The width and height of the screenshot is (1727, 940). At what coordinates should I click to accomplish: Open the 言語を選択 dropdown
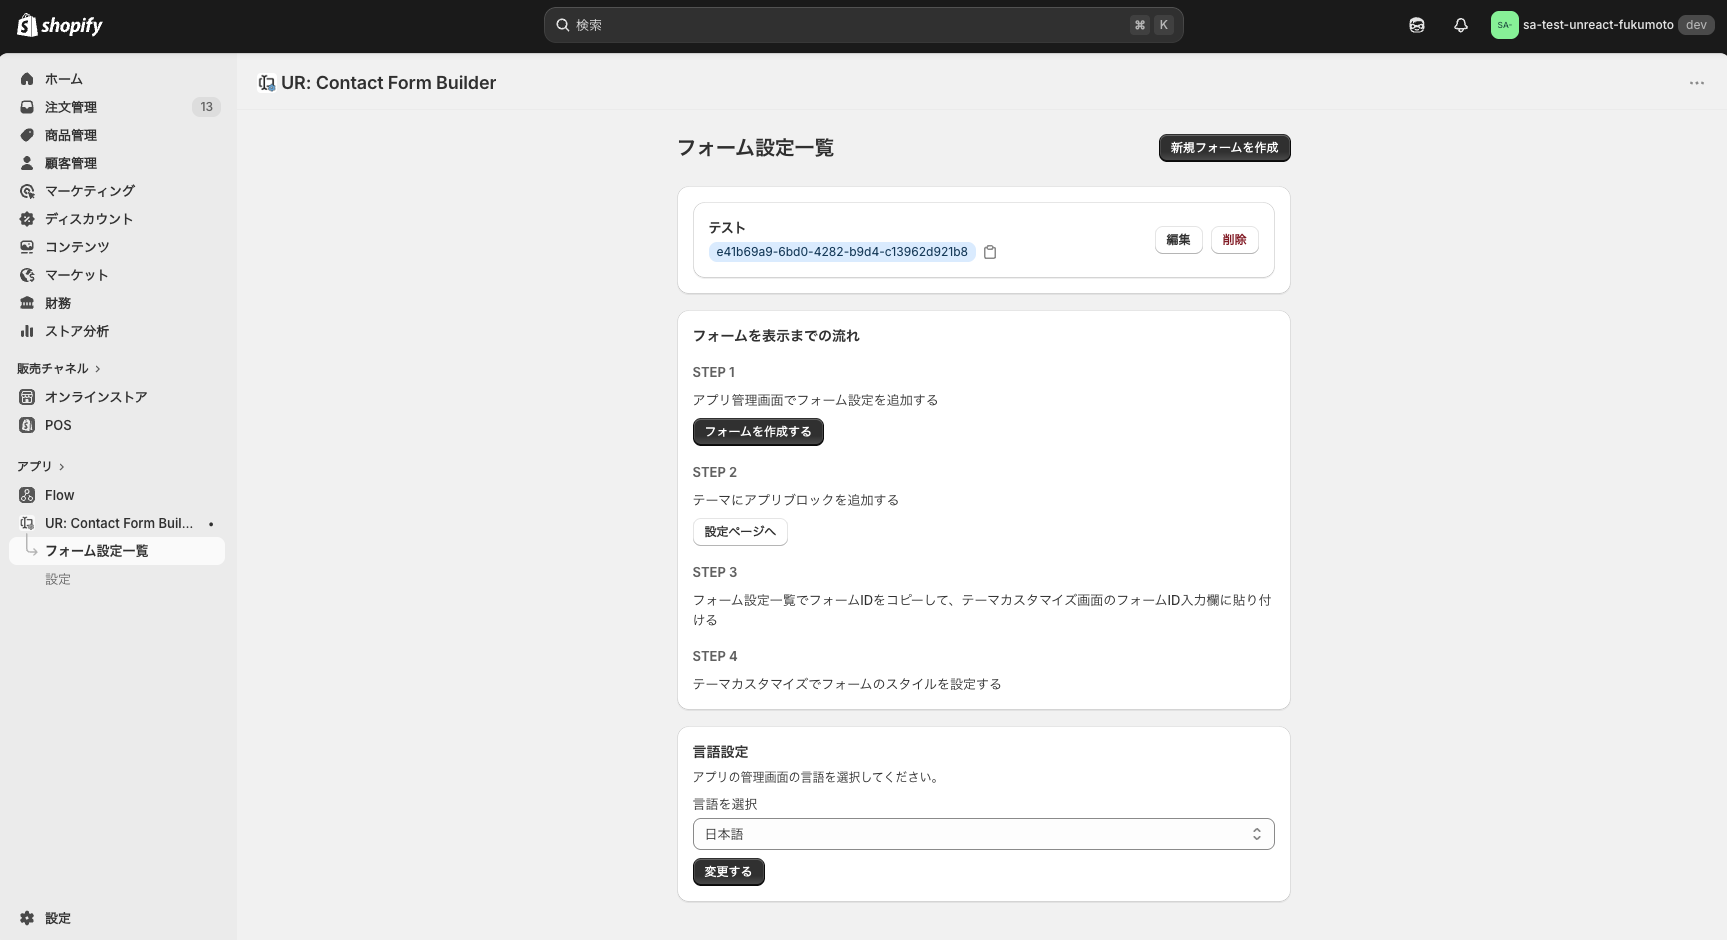pos(983,834)
